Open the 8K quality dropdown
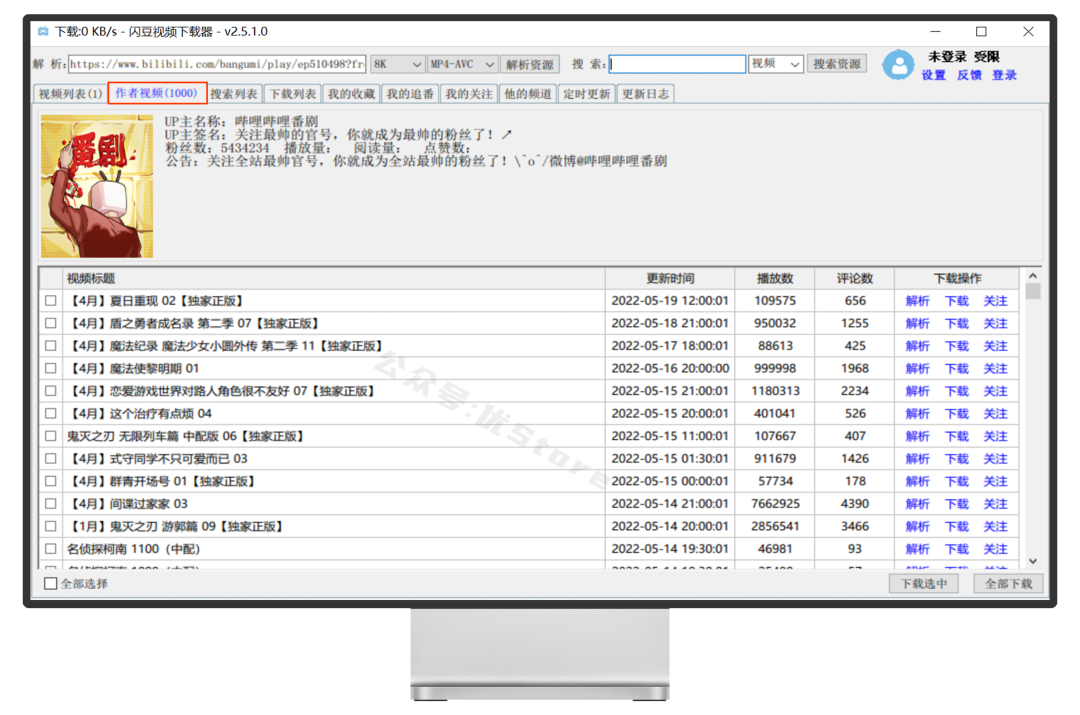This screenshot has height=715, width=1080. (397, 64)
